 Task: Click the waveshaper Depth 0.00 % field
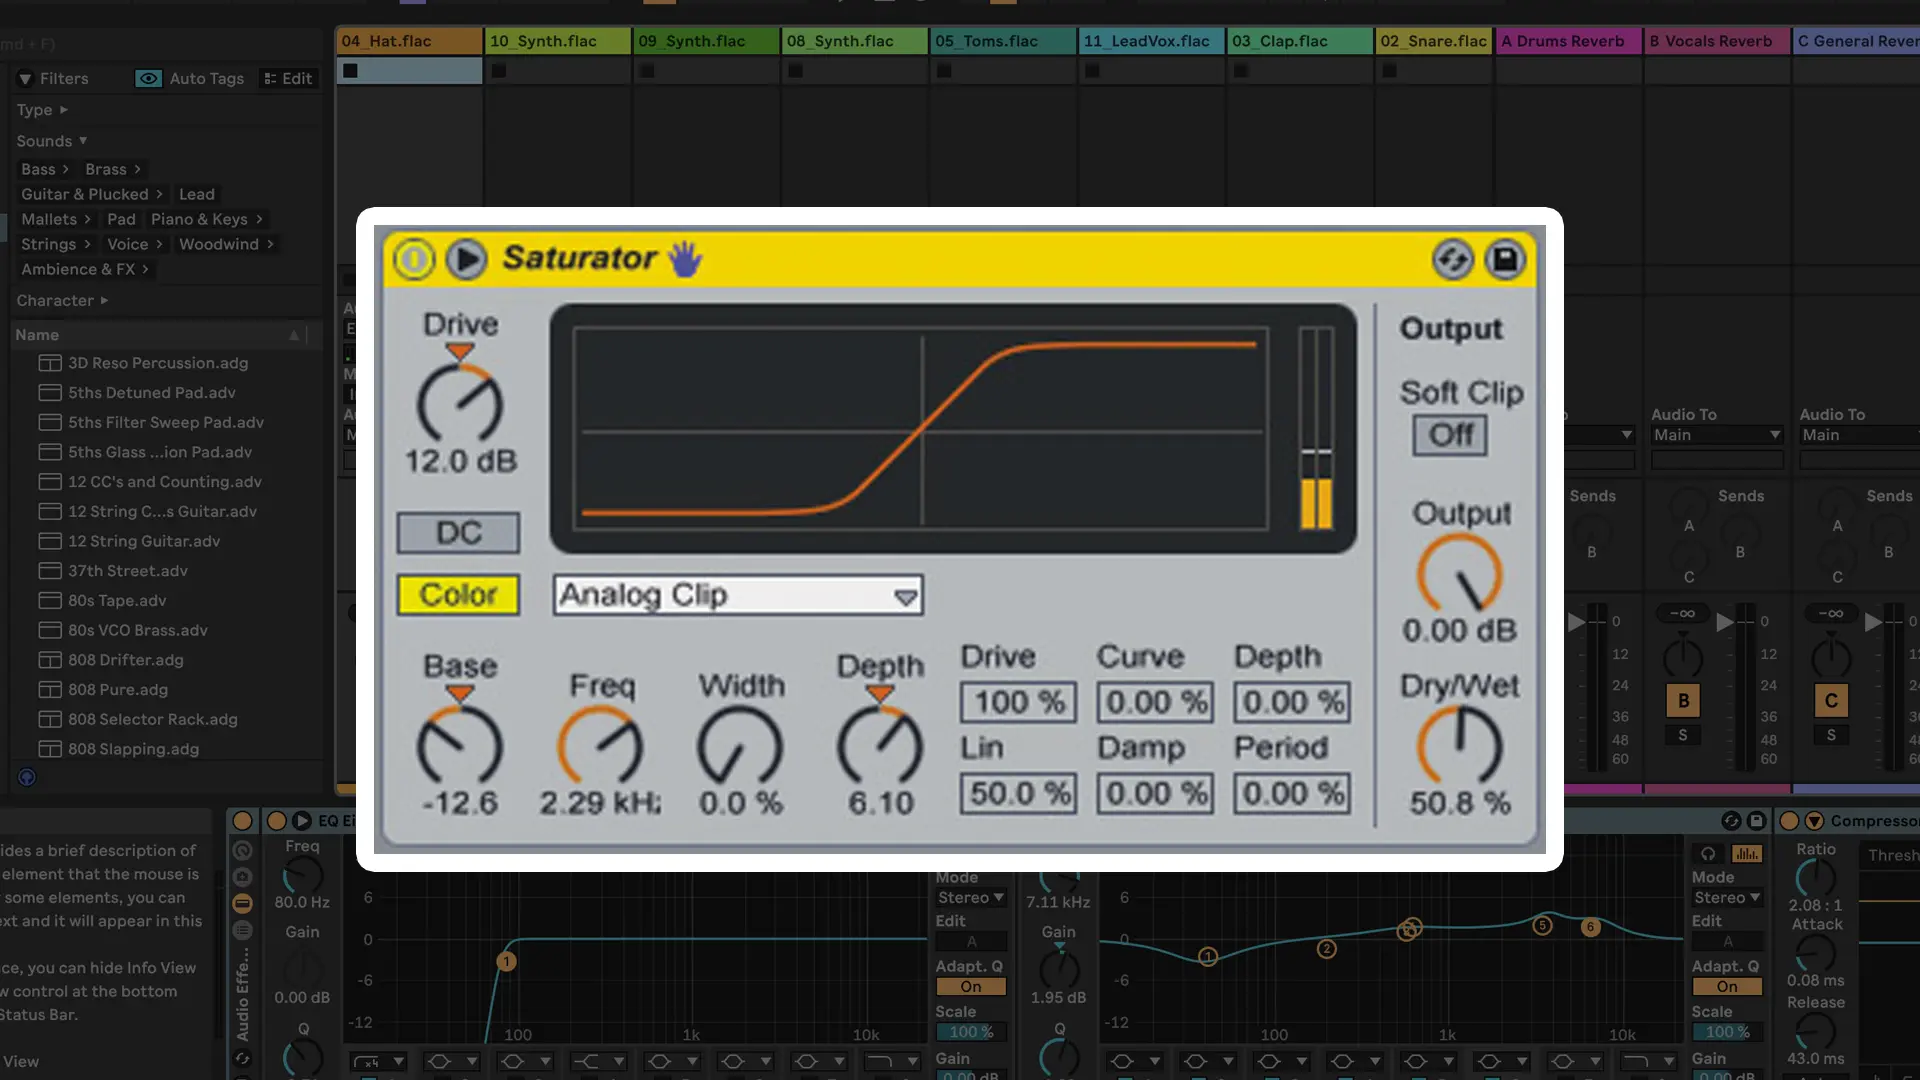click(1292, 702)
